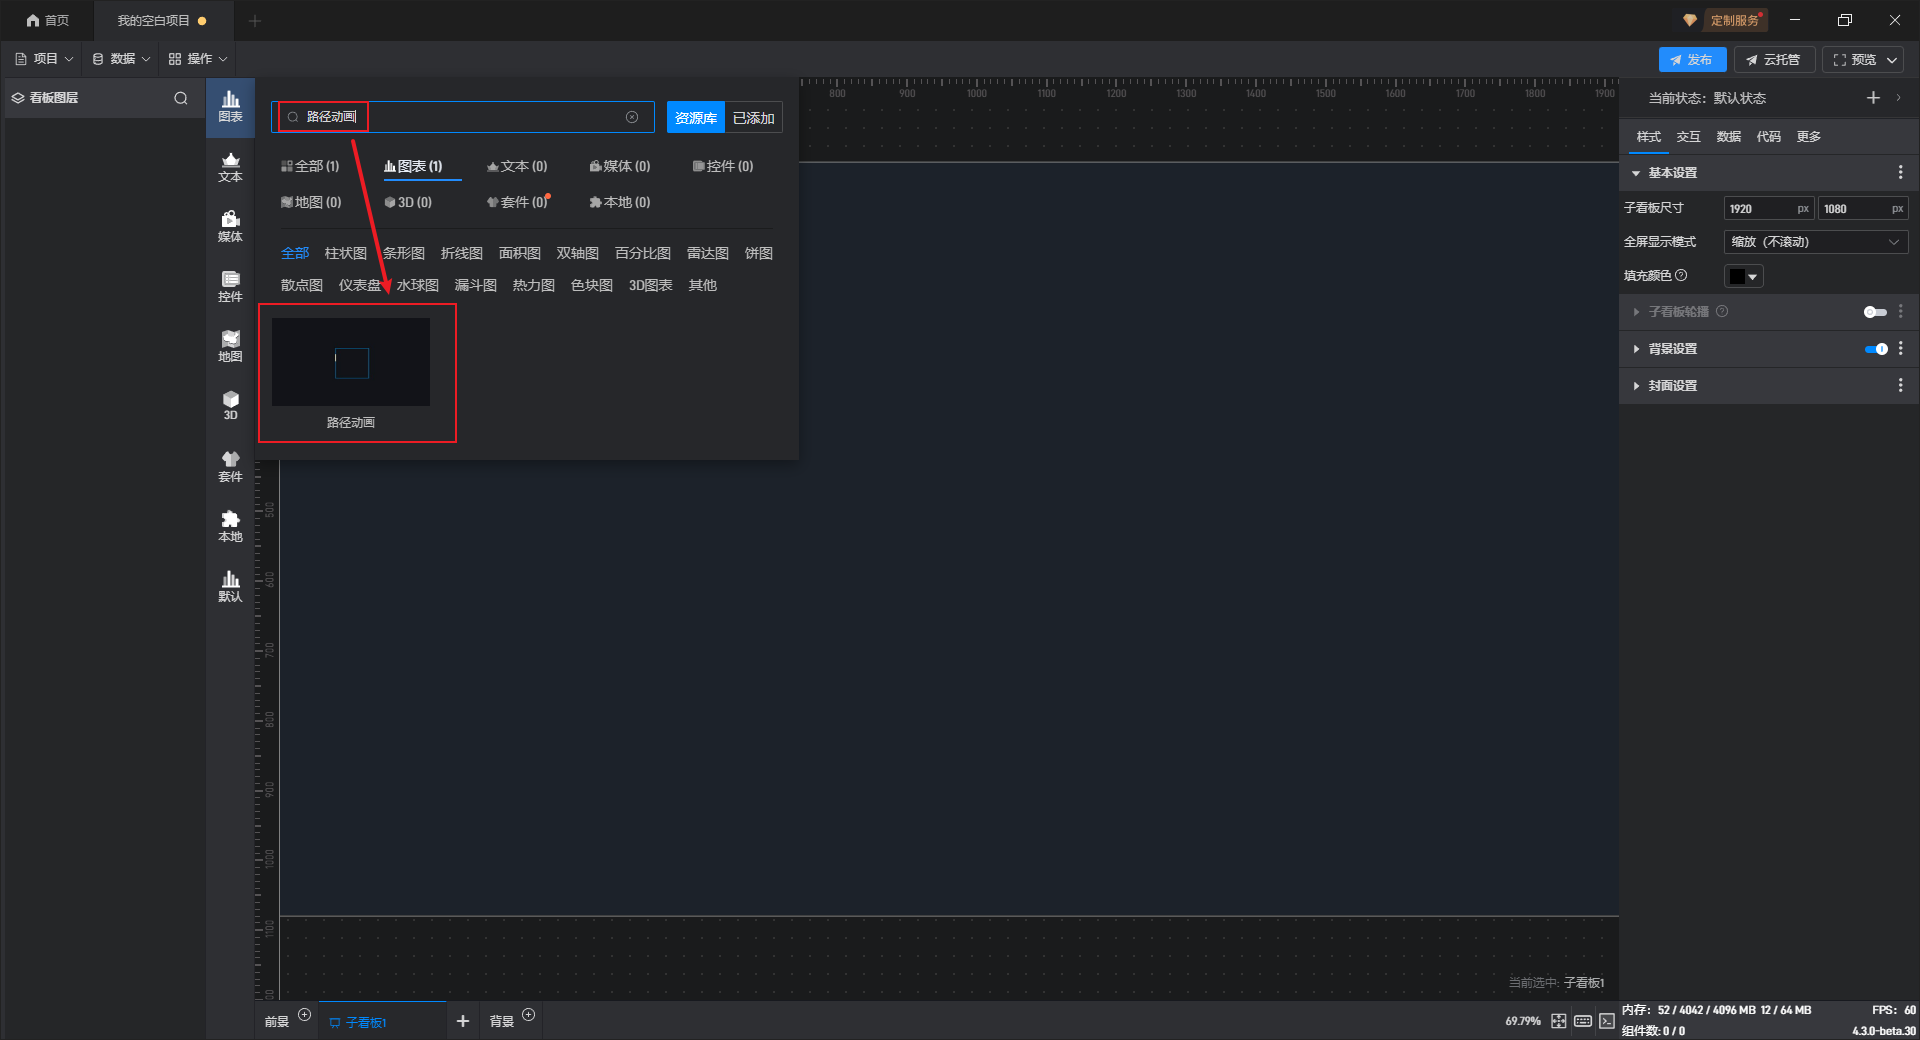Switch to the 交互 tab
This screenshot has height=1040, width=1920.
pos(1688,137)
